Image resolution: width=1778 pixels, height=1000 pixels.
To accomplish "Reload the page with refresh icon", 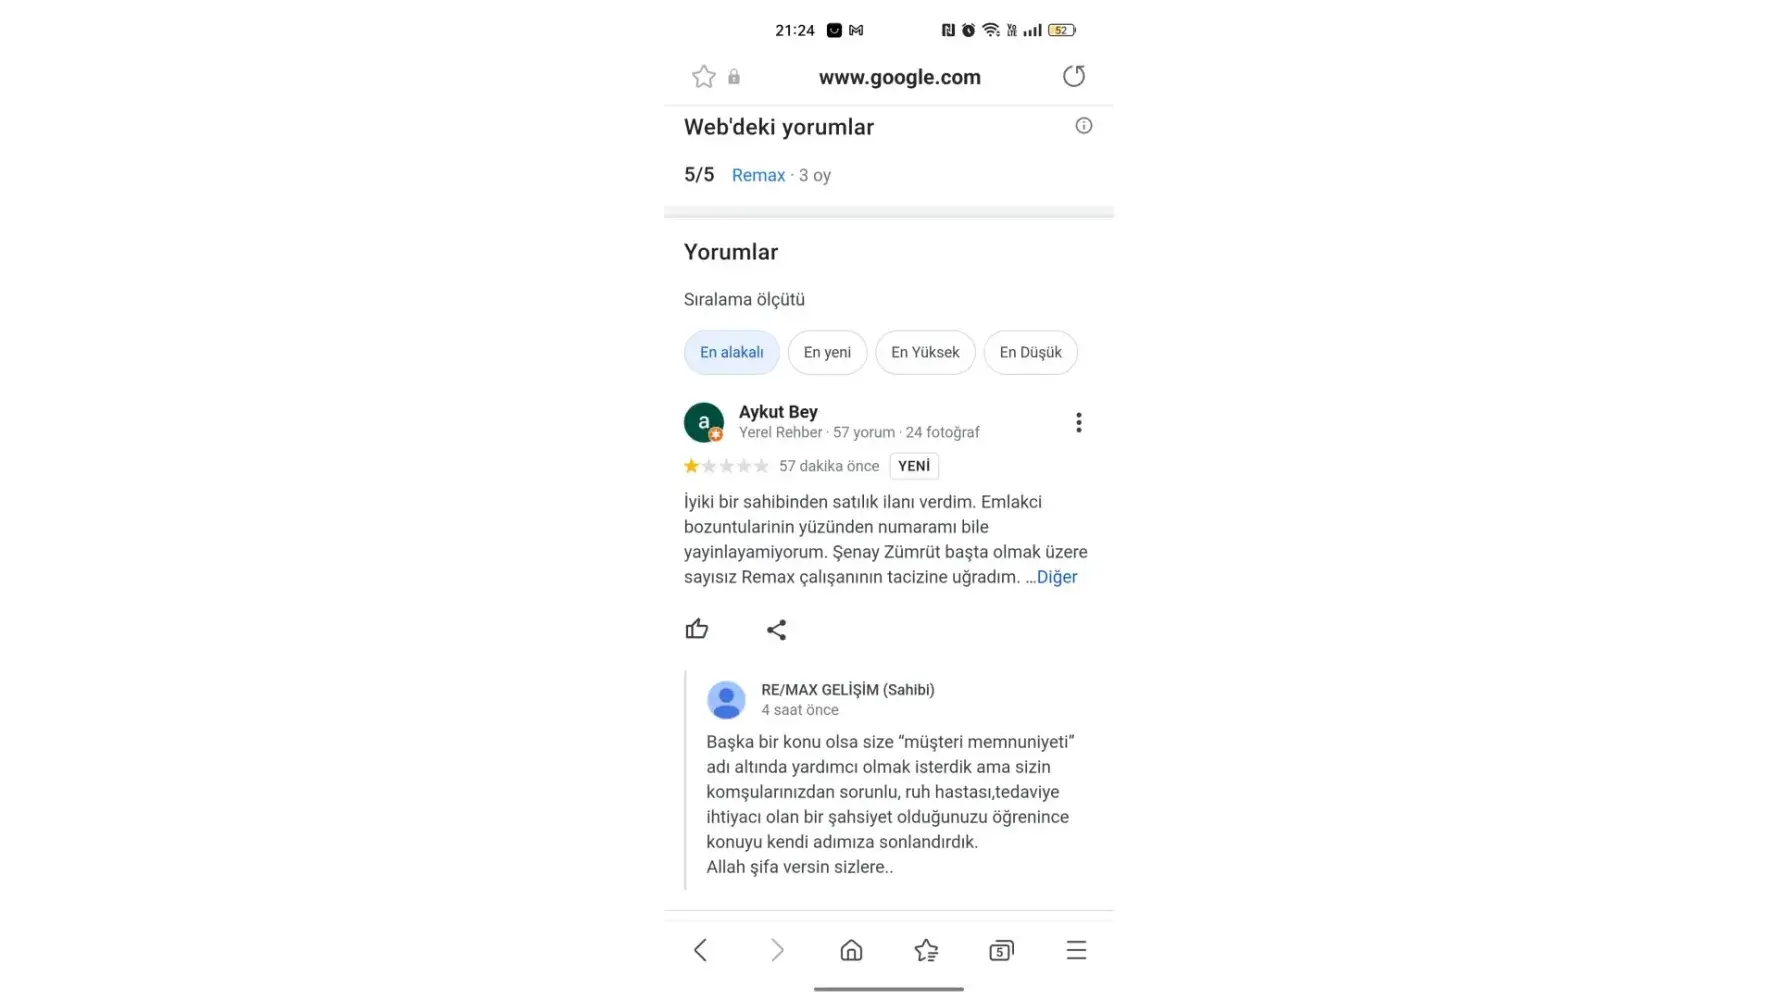I will pos(1074,76).
